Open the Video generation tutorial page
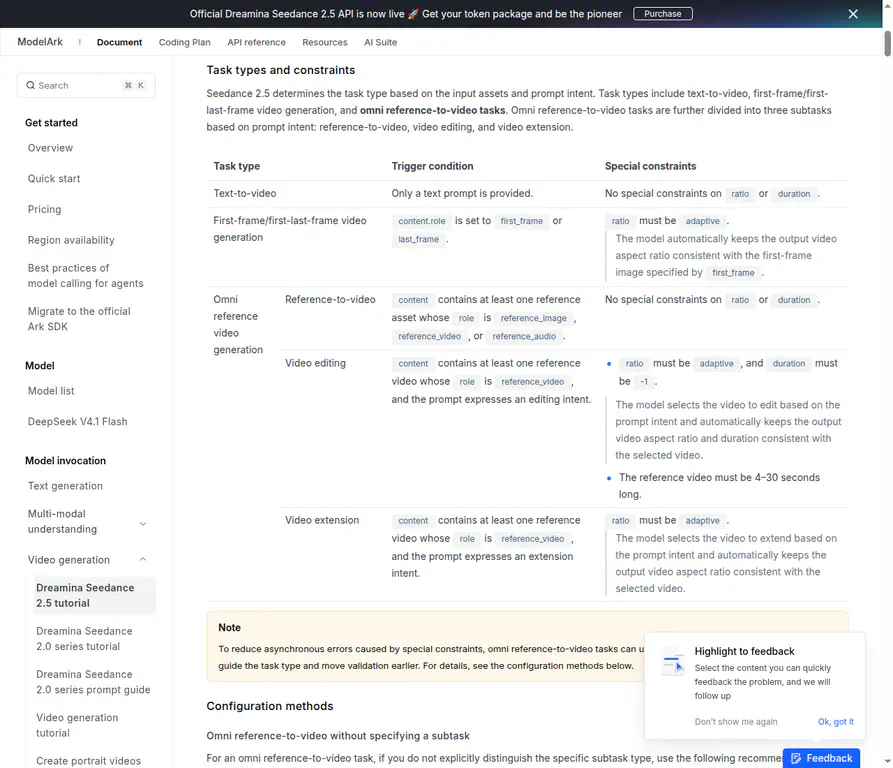The width and height of the screenshot is (893, 768). [77, 725]
